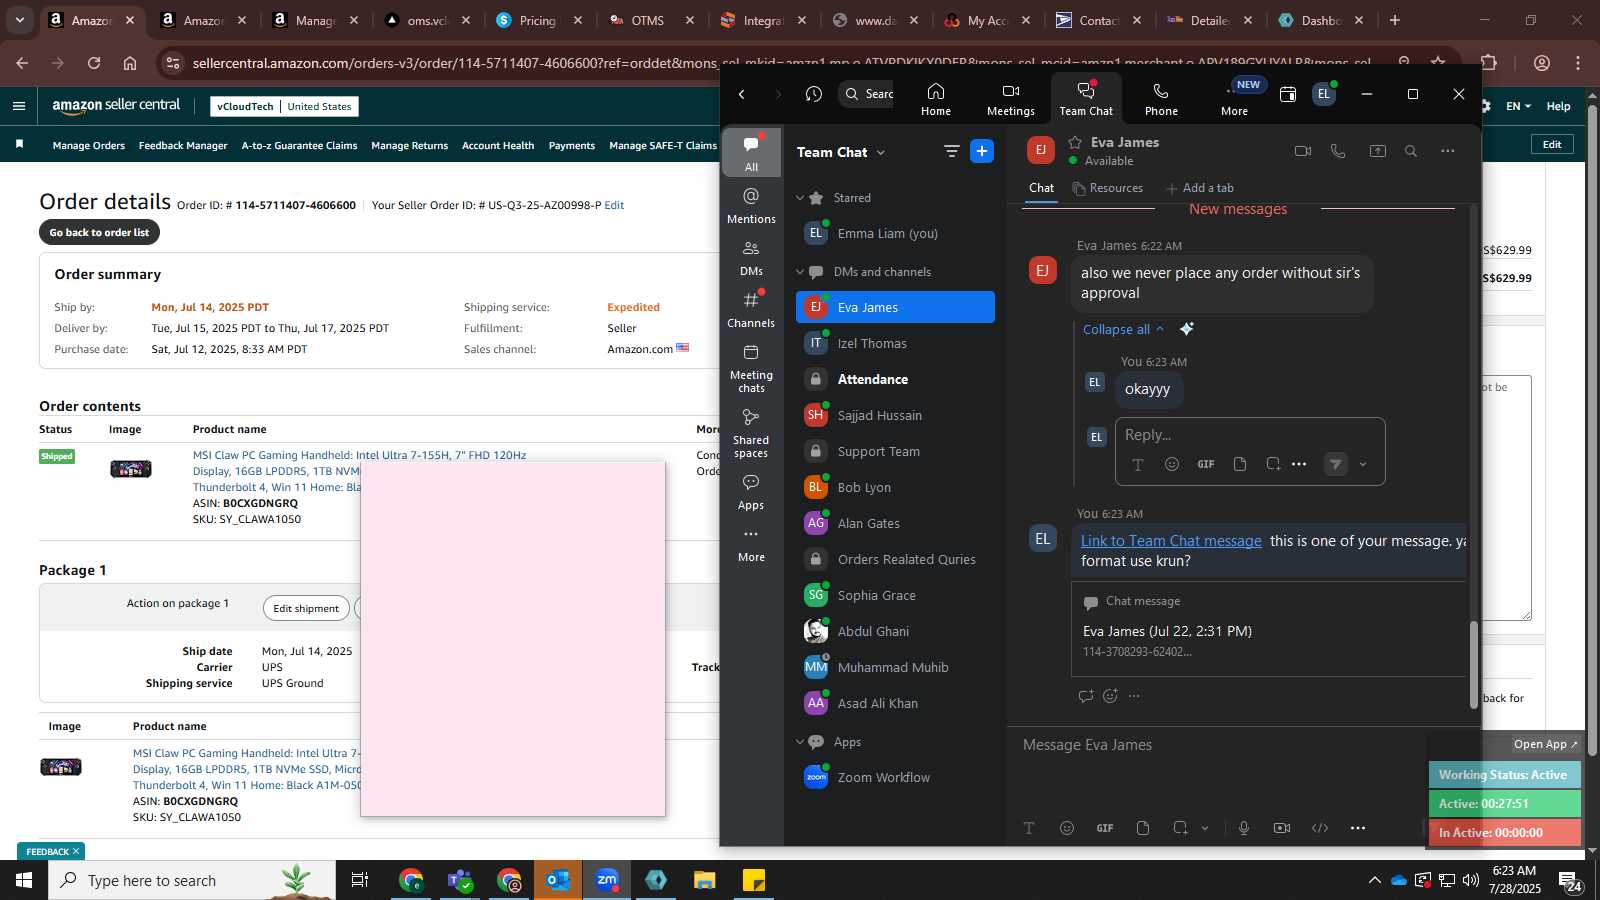Switch to Meetings tab in Zoom
This screenshot has width=1600, height=900.
[1011, 99]
